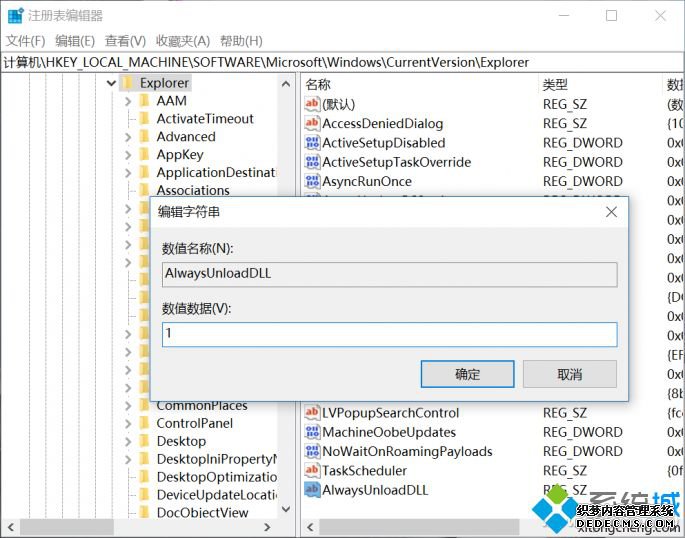Confirm the dialog with 确定
Viewport: 685px width, 538px height.
(x=467, y=374)
